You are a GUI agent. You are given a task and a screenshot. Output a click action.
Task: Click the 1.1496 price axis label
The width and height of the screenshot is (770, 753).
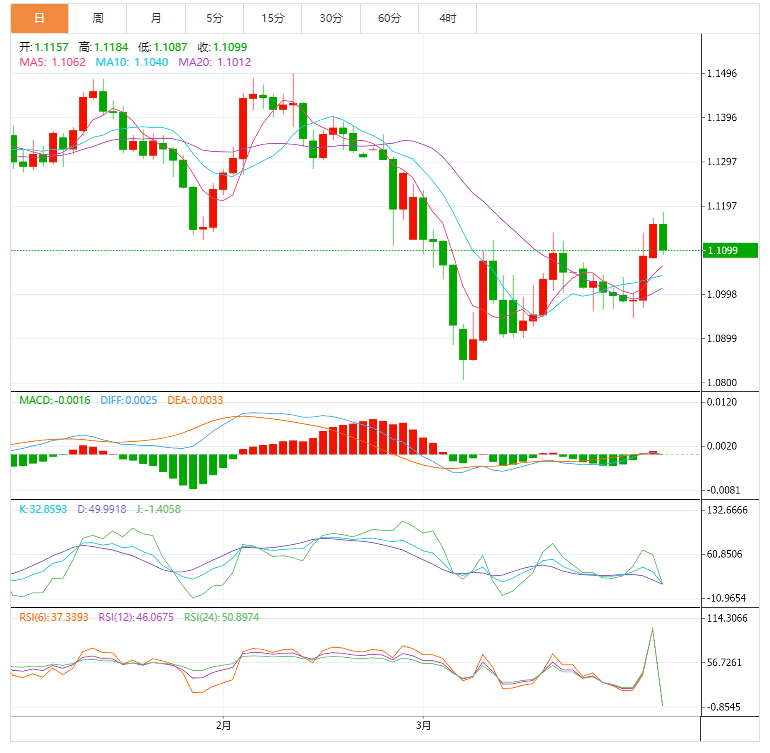coord(722,74)
